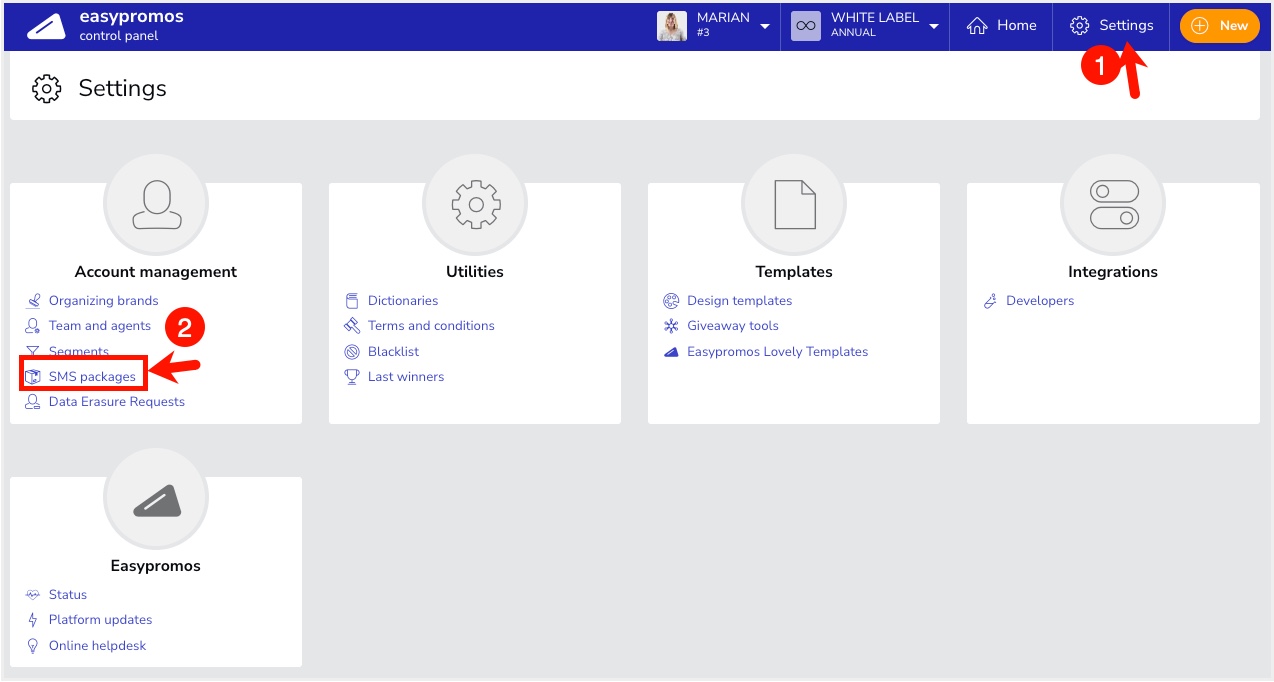1274x682 pixels.
Task: Click the Account management person icon
Action: 156,204
